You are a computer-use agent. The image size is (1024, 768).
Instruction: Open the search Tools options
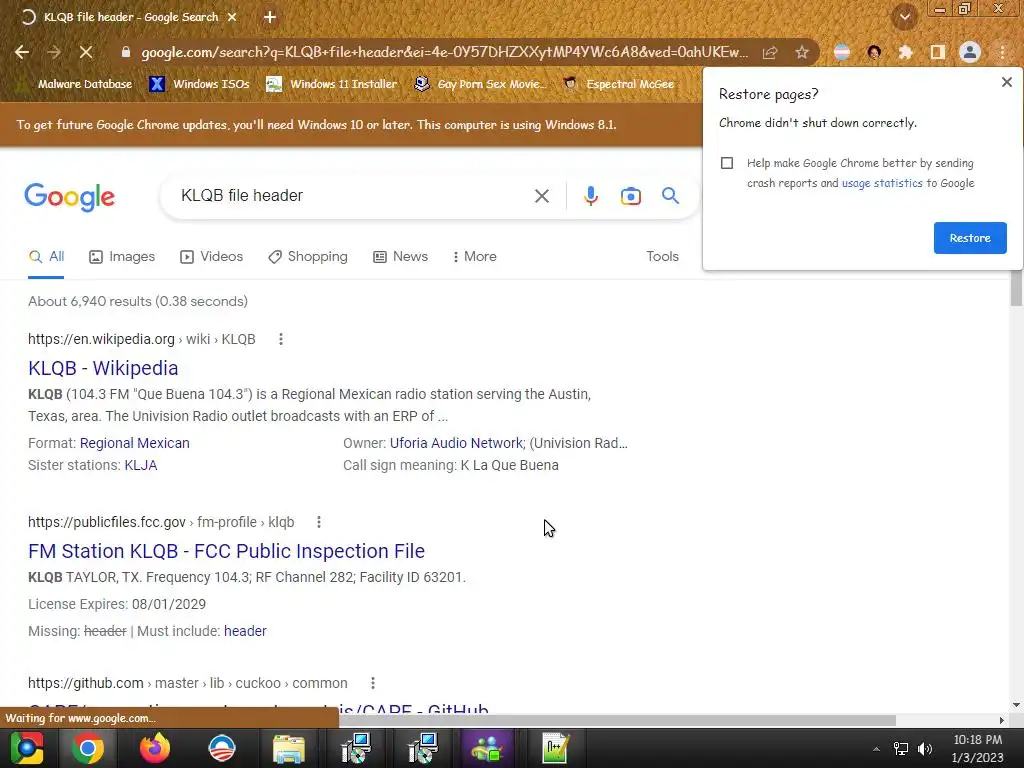pyautogui.click(x=662, y=257)
